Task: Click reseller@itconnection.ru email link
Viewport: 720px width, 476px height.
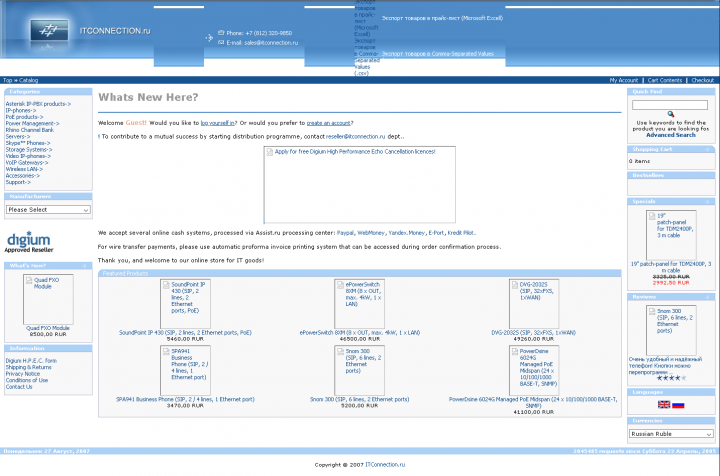Action: 355,137
